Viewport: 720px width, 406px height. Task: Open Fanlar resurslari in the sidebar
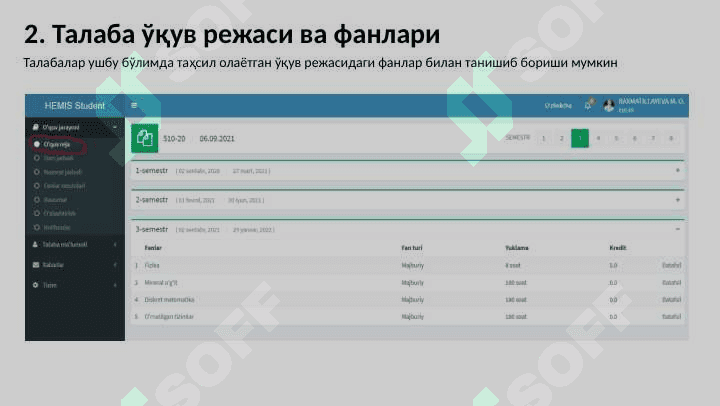click(x=64, y=186)
